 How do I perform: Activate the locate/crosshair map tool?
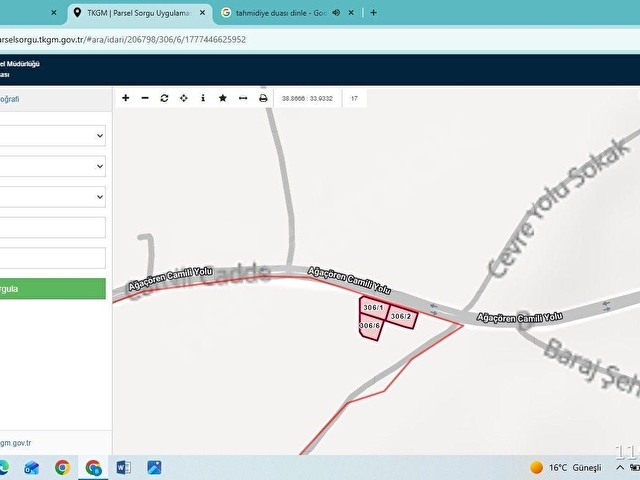(x=184, y=98)
